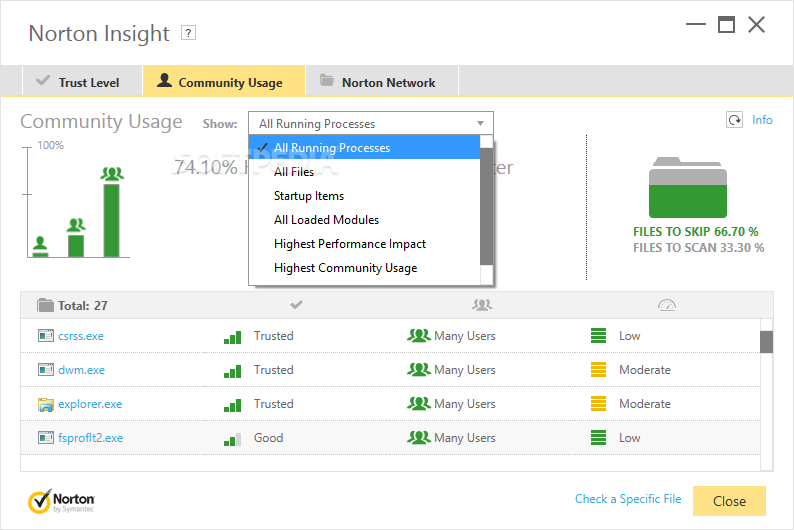Choose Highest Community Usage option
Screen dimensions: 794x530
pyautogui.click(x=364, y=268)
